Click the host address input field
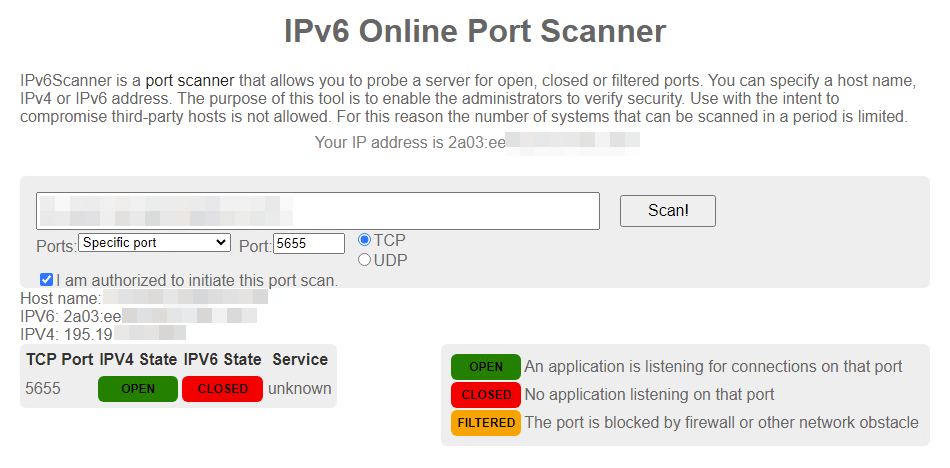950x468 pixels. (318, 211)
